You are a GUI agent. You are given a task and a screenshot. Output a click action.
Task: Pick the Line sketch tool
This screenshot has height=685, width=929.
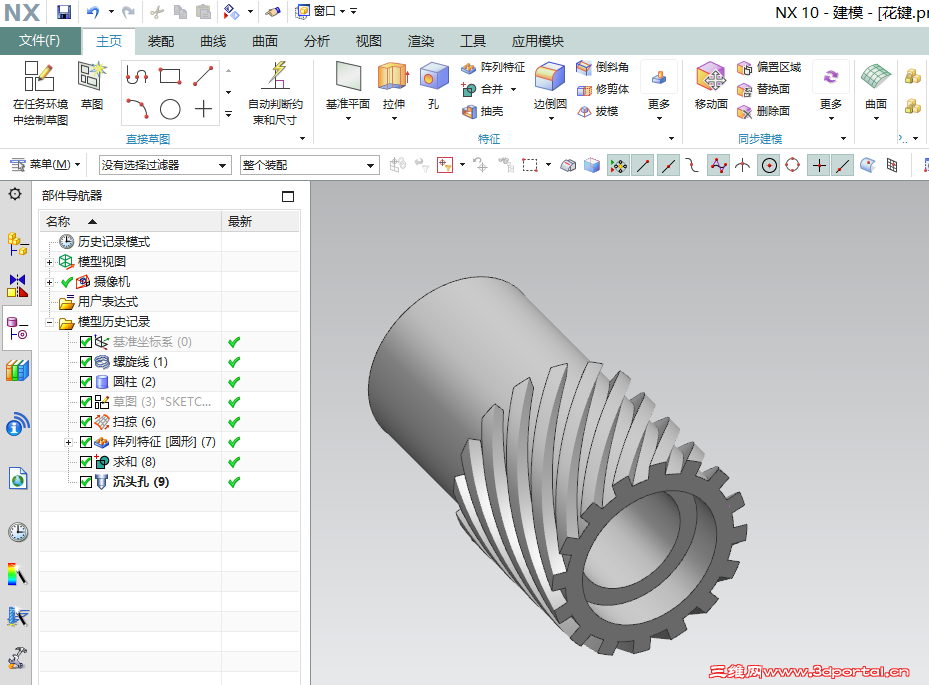click(203, 76)
